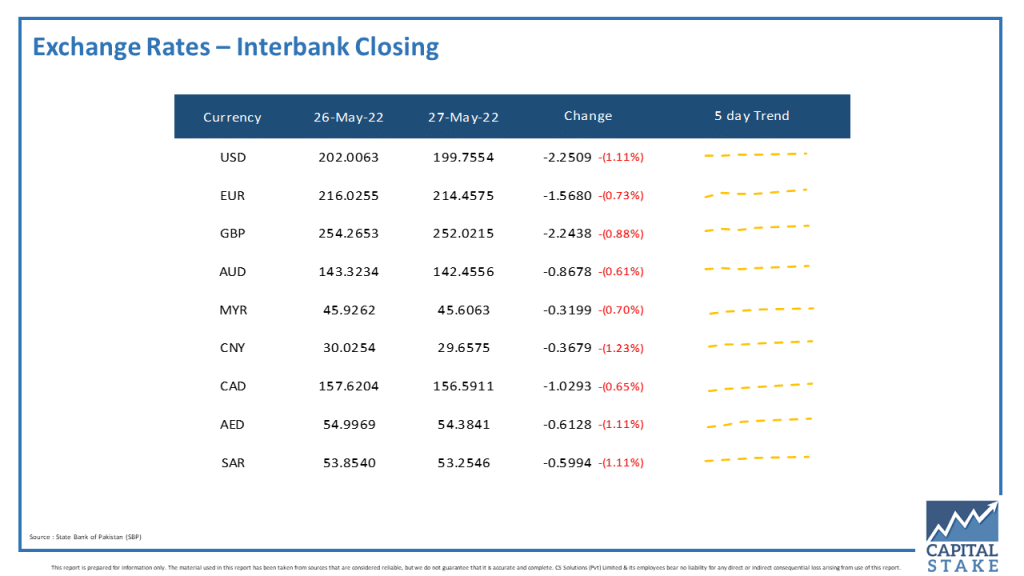Click the AUD 5 day trend sparkline
The width and height of the screenshot is (1024, 576).
click(757, 268)
